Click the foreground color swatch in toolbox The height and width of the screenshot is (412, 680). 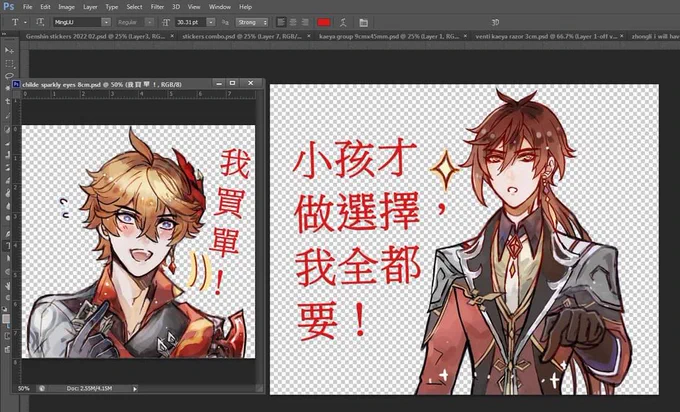(6, 319)
